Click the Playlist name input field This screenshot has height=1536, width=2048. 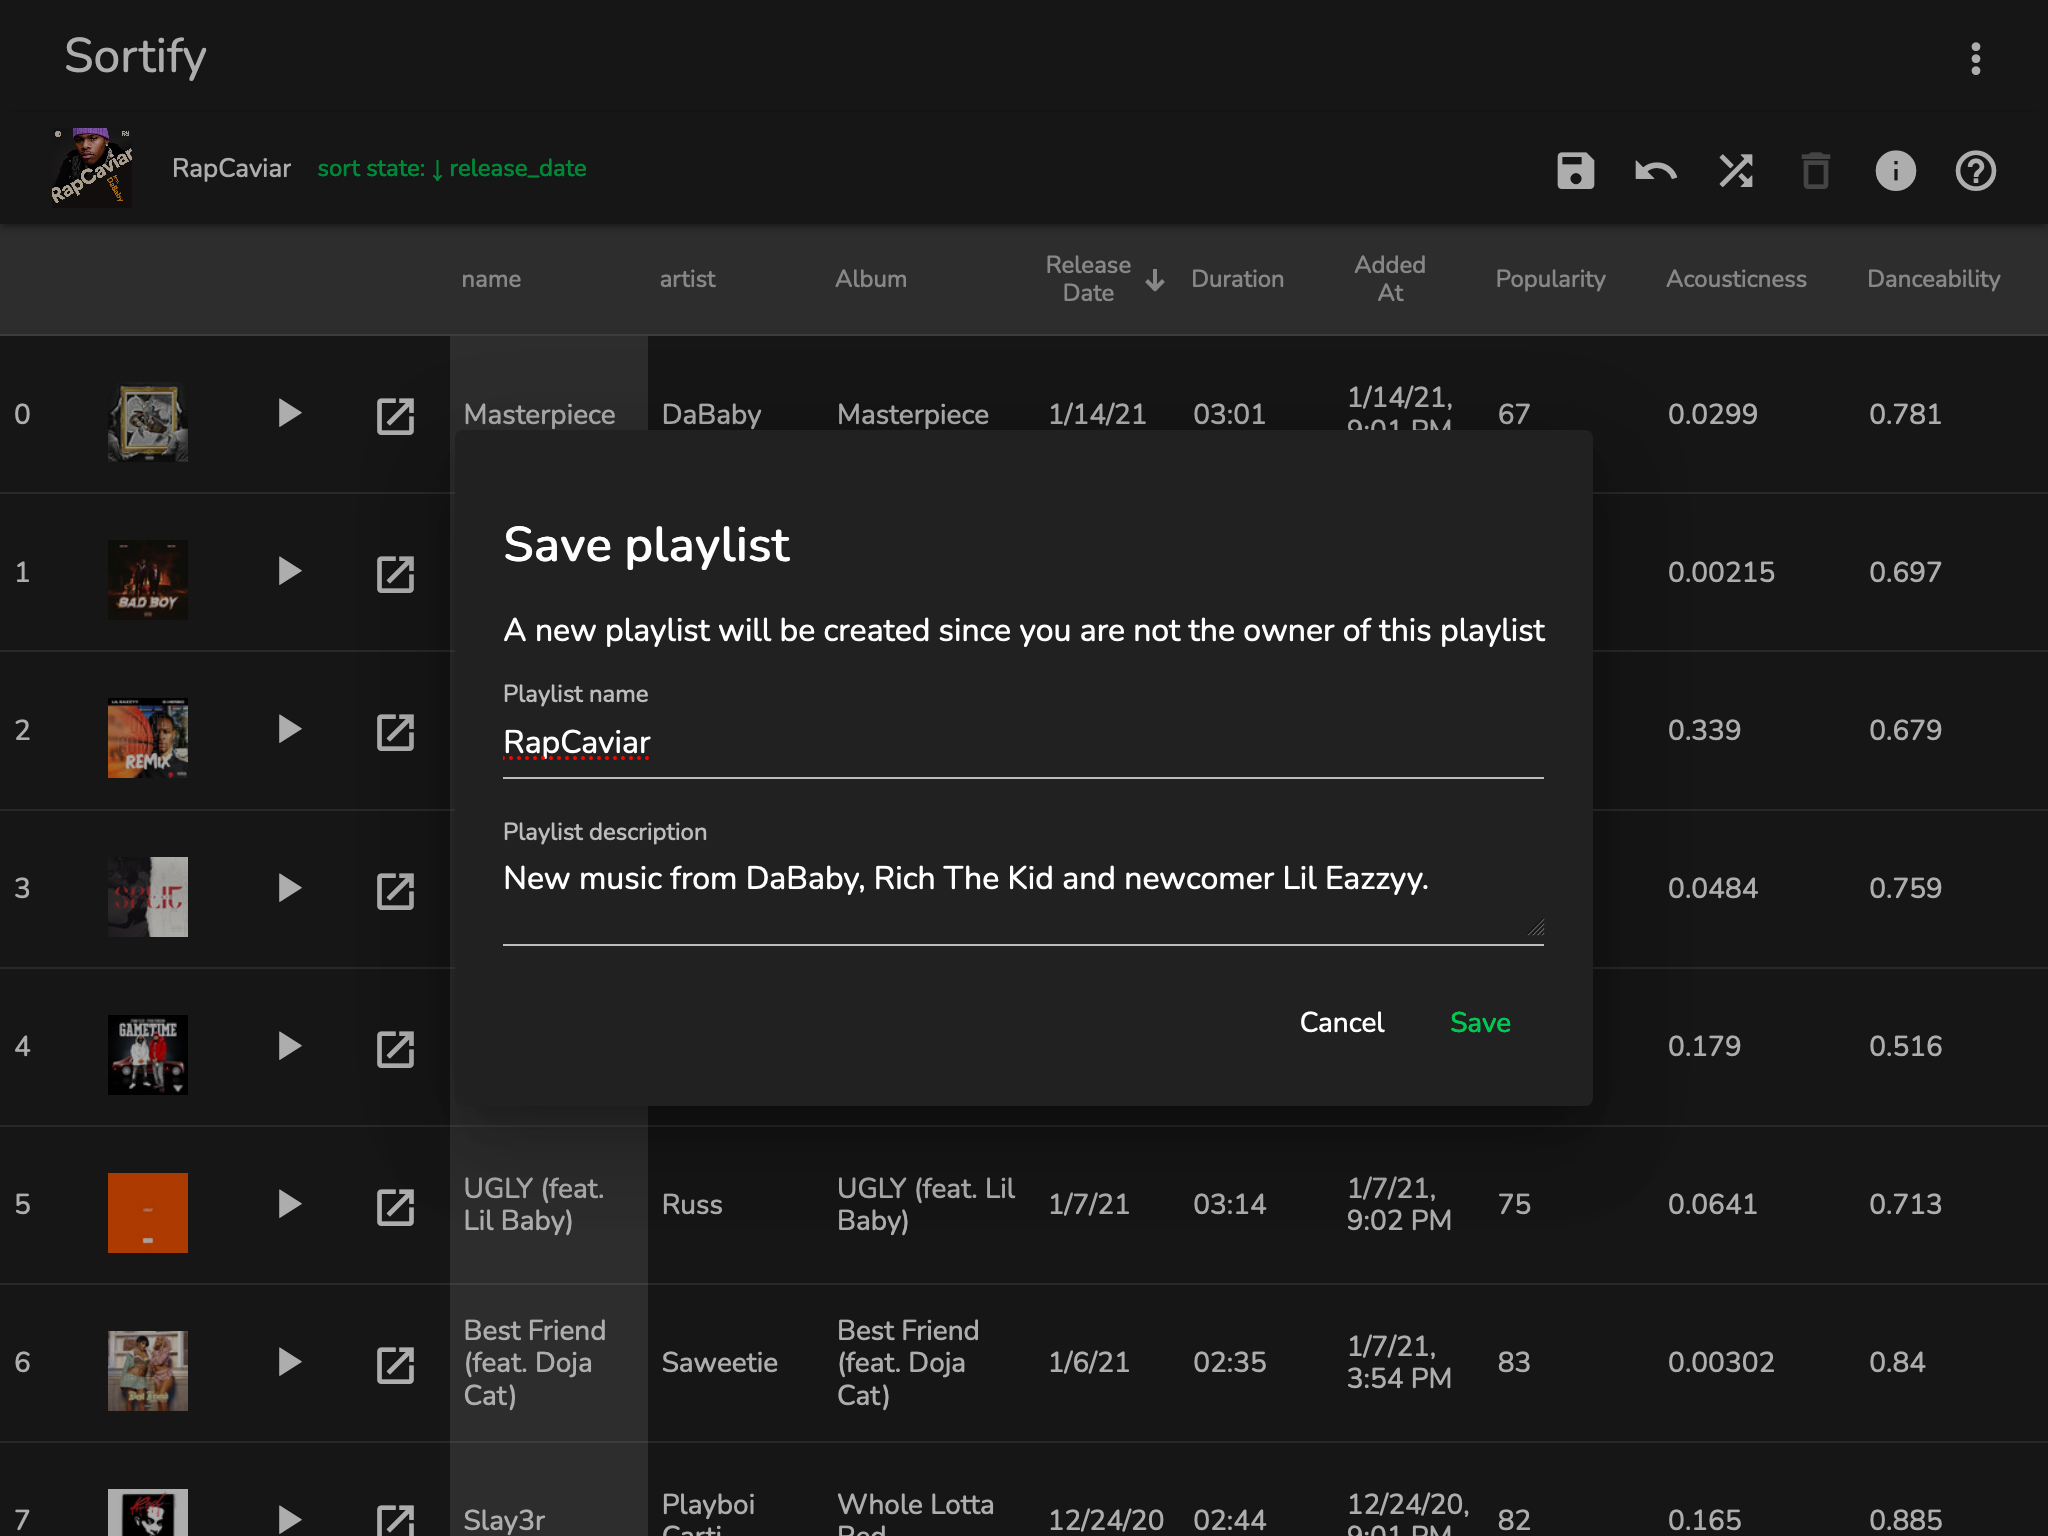(x=1023, y=742)
